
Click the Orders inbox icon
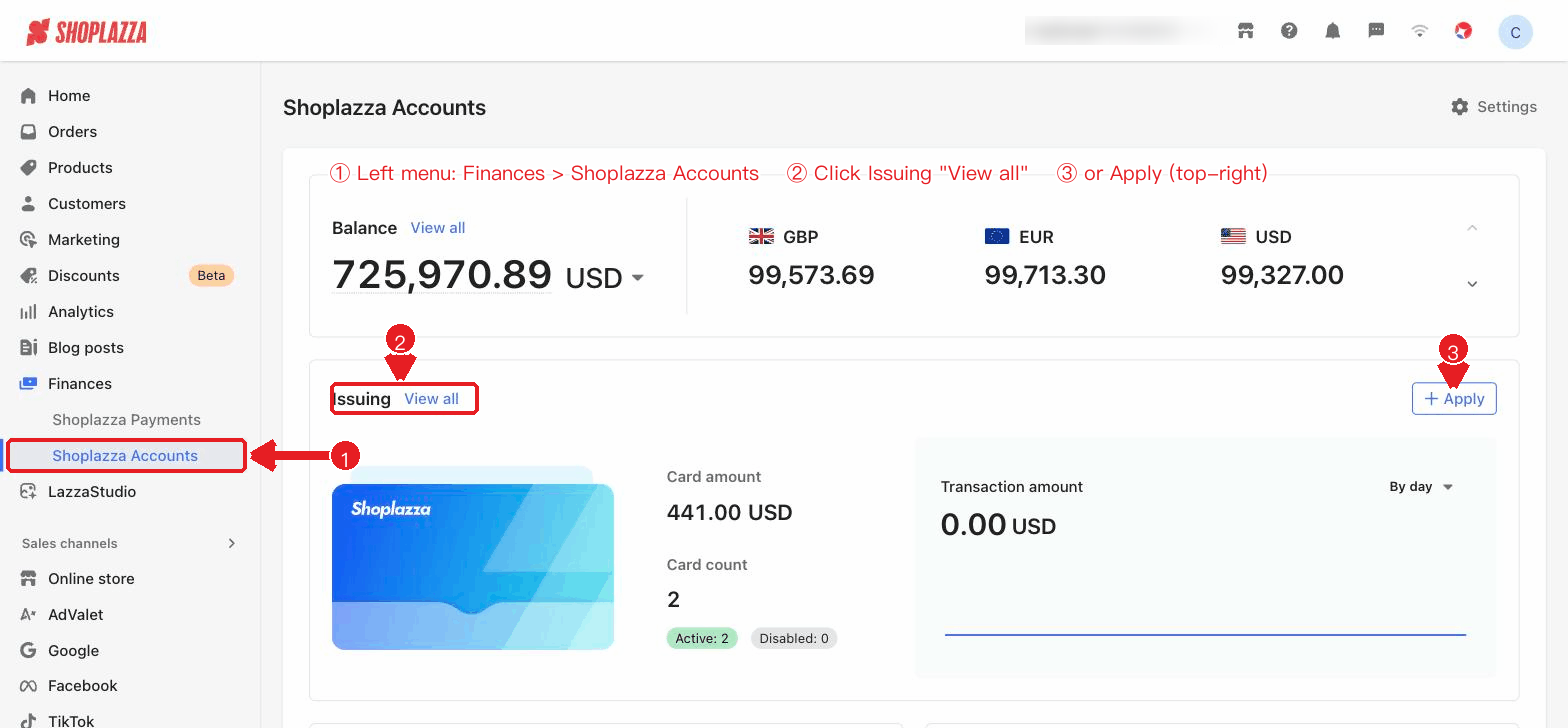(29, 132)
